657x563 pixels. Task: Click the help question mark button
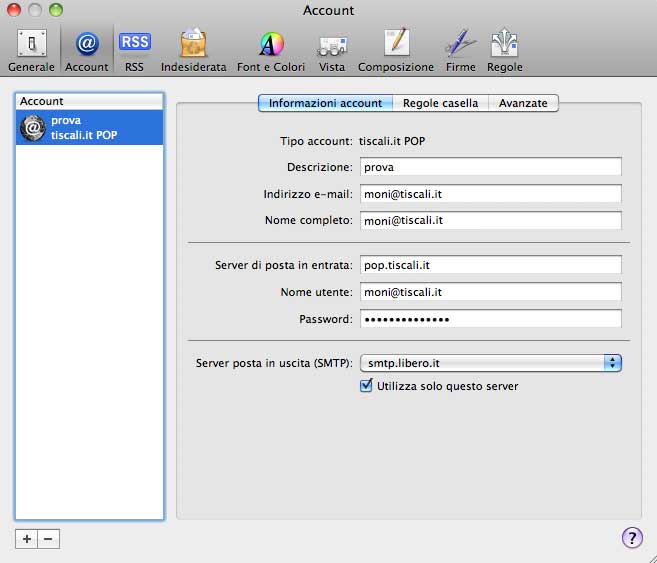[632, 537]
